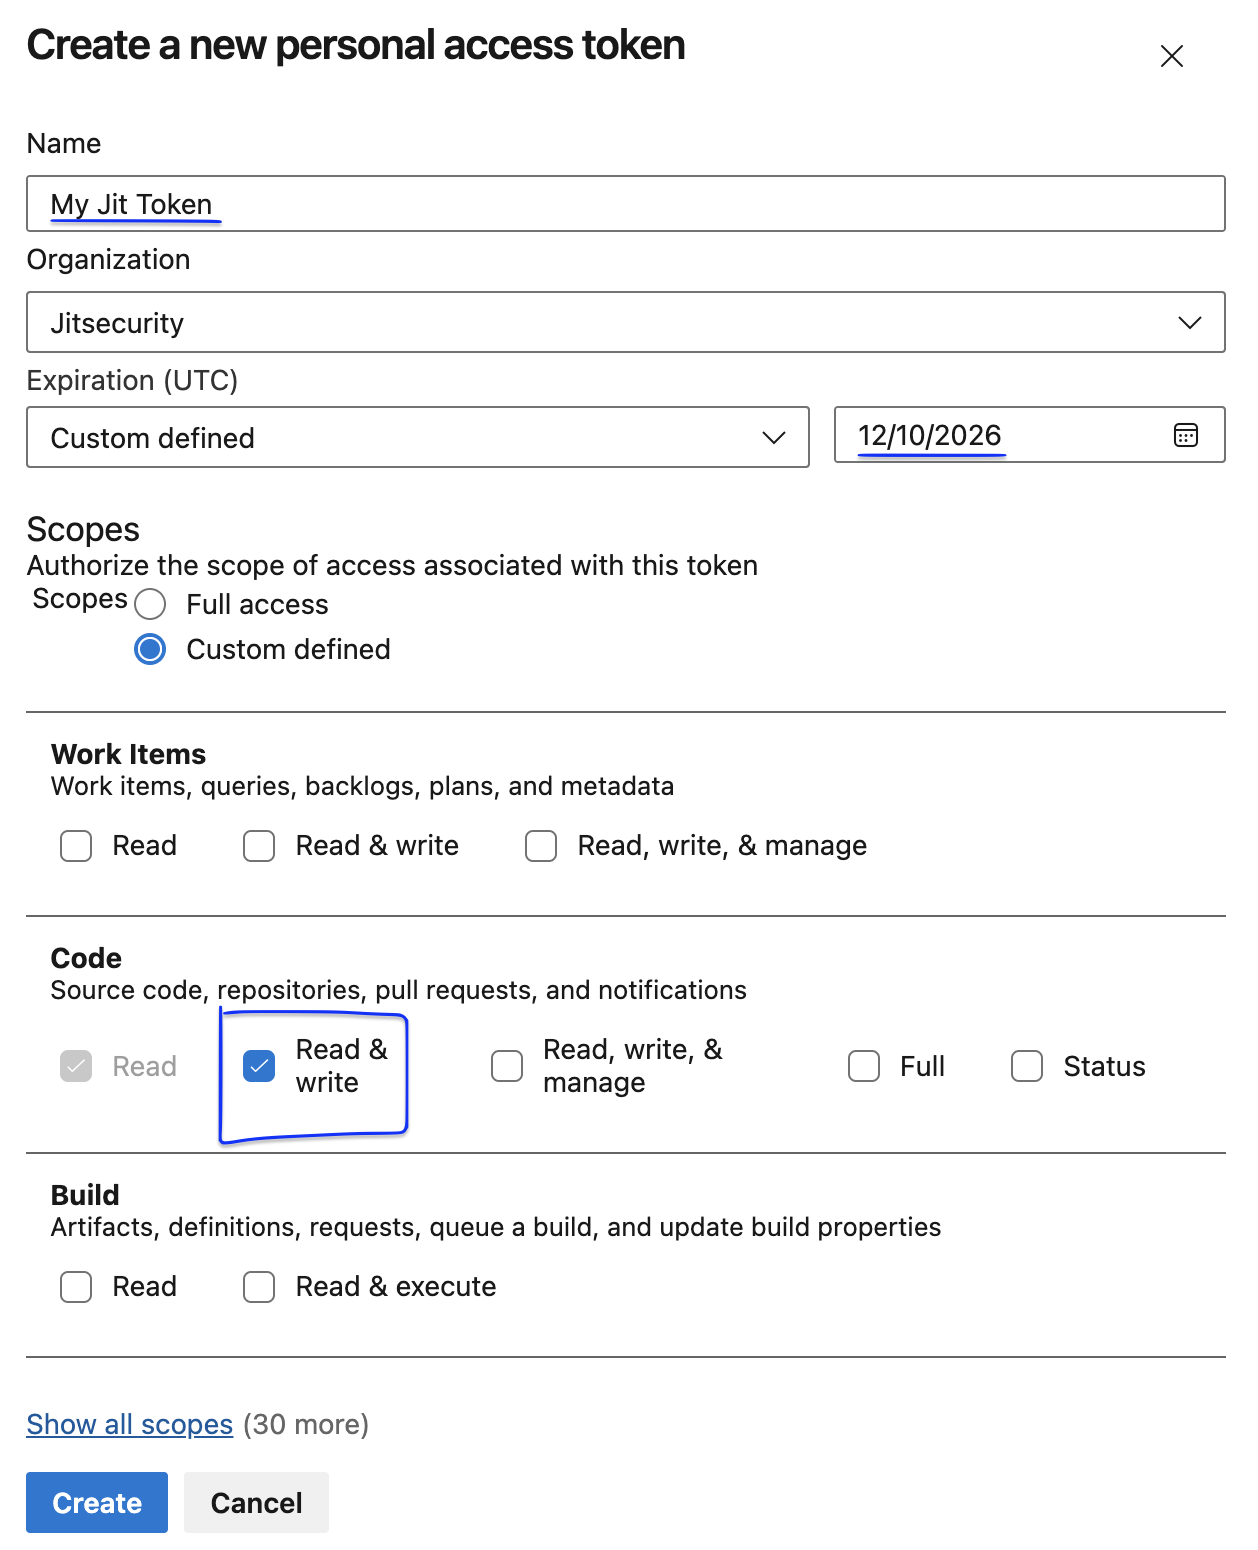Enable the Code Status checkbox

tap(1027, 1066)
